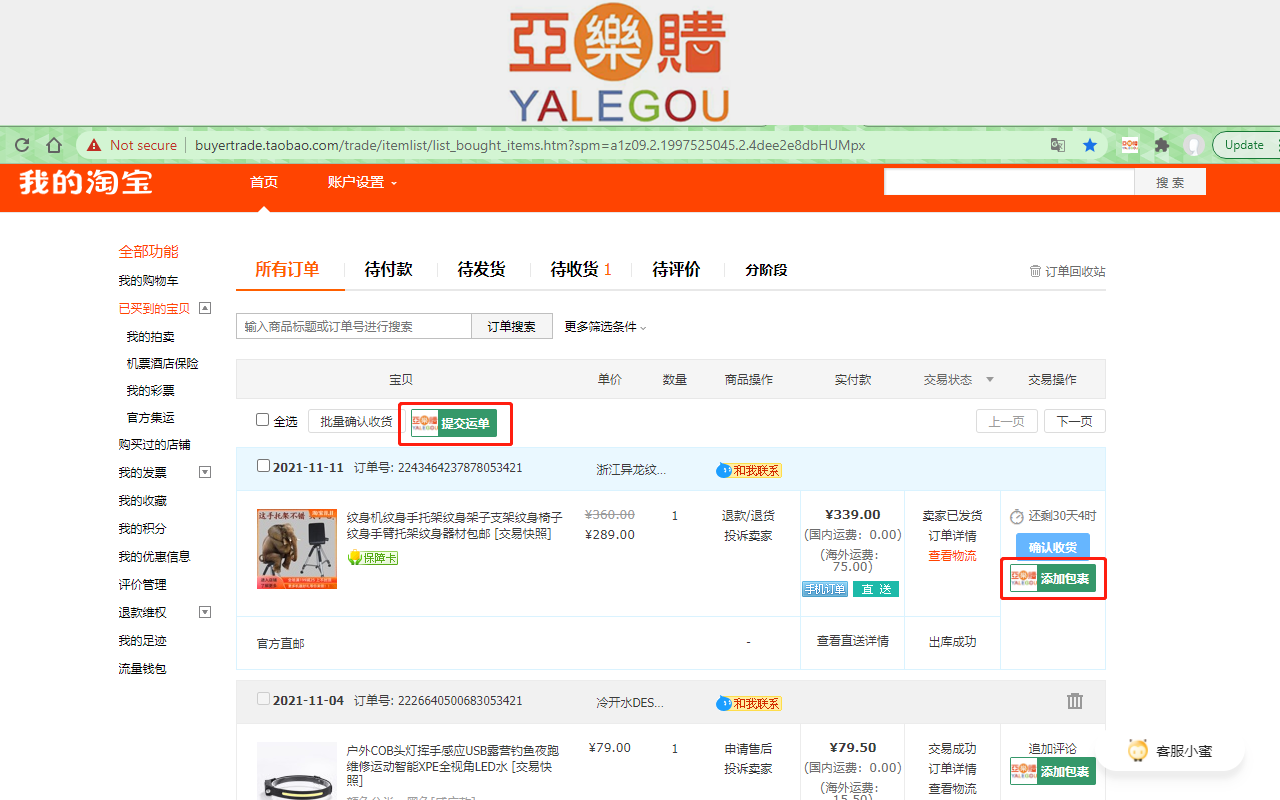Go to the browser home page icon
The width and height of the screenshot is (1280, 800).
(x=54, y=145)
